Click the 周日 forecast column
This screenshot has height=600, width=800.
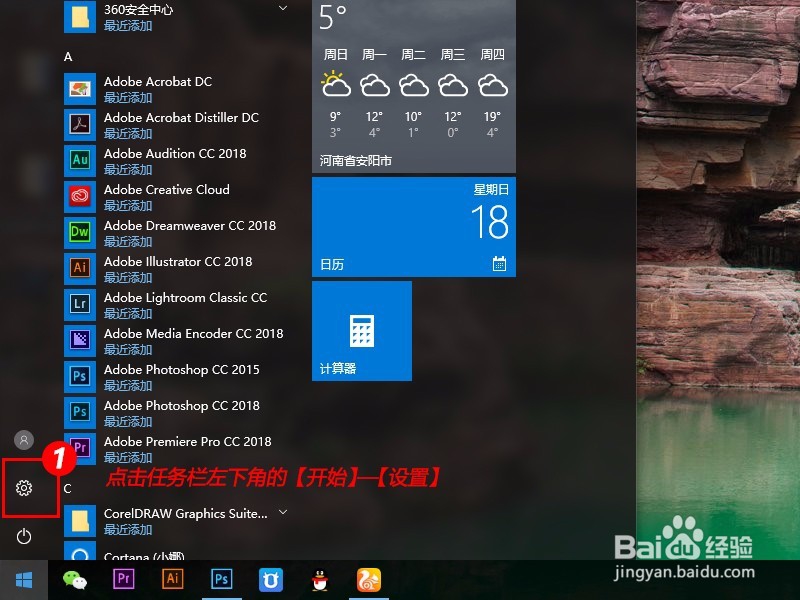pos(336,93)
